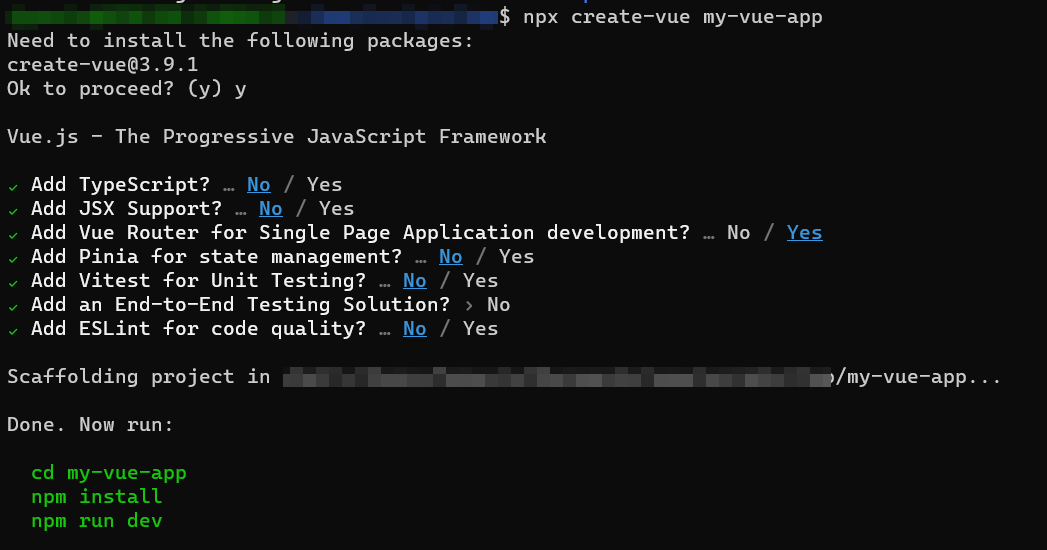Click 'Add Vitest for Unit Testing?' text
This screenshot has width=1047, height=550.
click(198, 281)
